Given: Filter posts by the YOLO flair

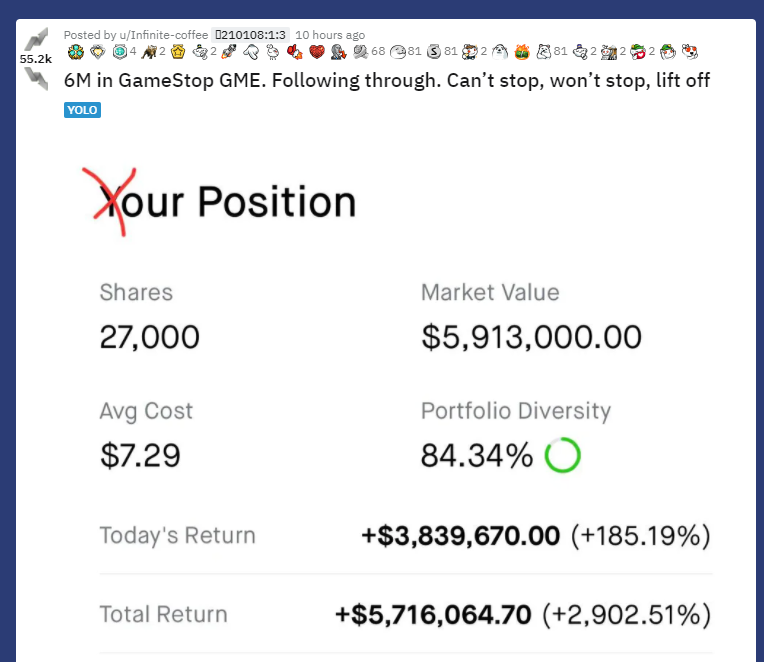Looking at the screenshot, I should tap(82, 110).
